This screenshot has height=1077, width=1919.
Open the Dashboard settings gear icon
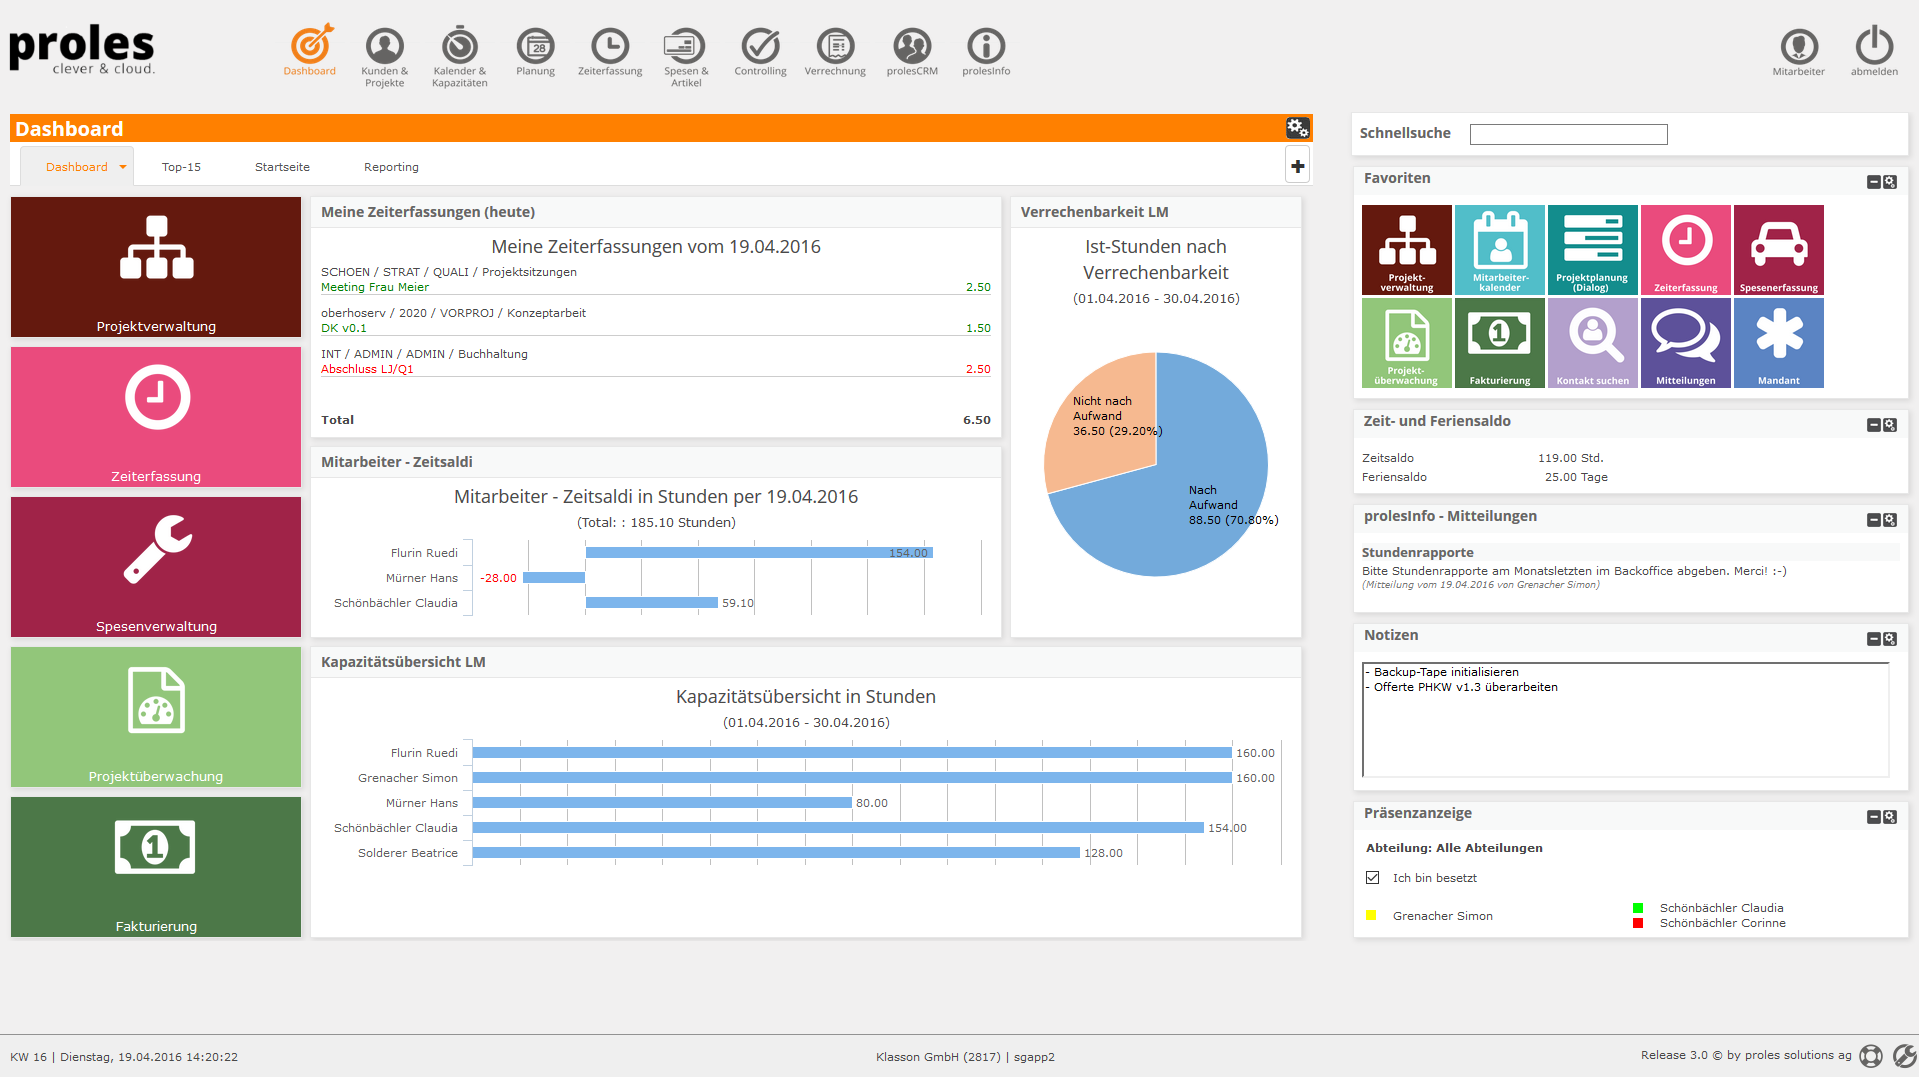click(1297, 128)
